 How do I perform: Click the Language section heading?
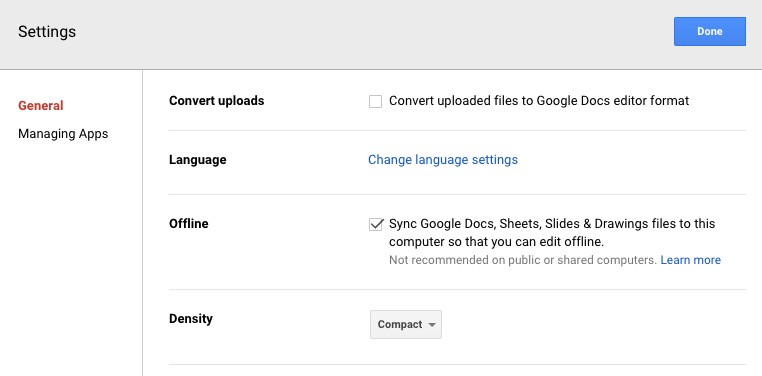coord(198,159)
